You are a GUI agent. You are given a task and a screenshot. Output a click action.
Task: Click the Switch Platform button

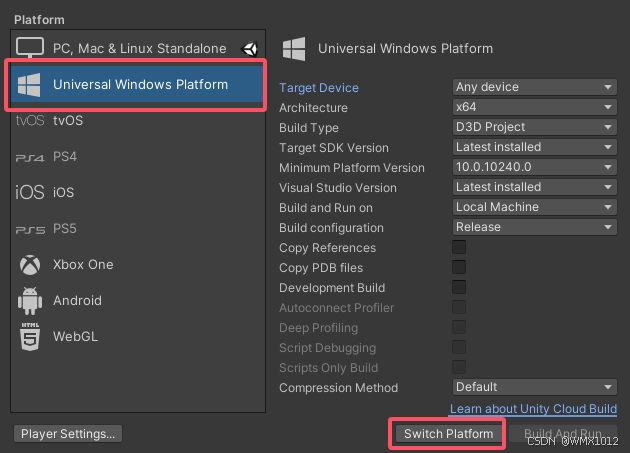click(448, 434)
